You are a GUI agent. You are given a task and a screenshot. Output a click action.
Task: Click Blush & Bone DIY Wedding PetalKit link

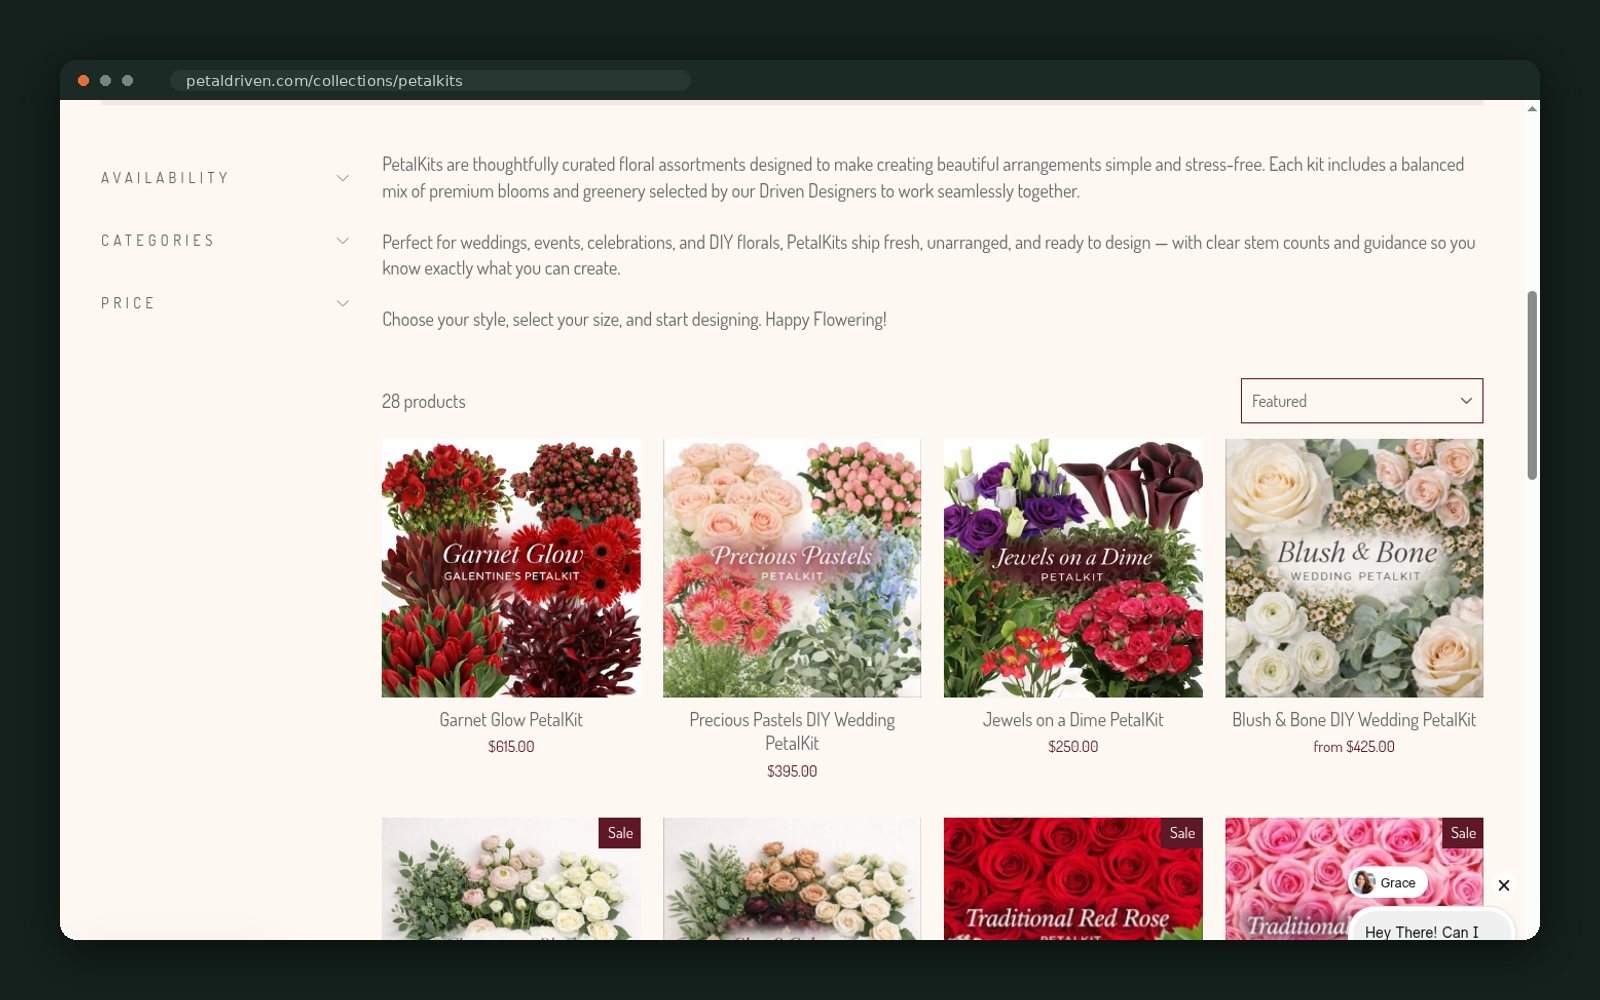point(1354,720)
